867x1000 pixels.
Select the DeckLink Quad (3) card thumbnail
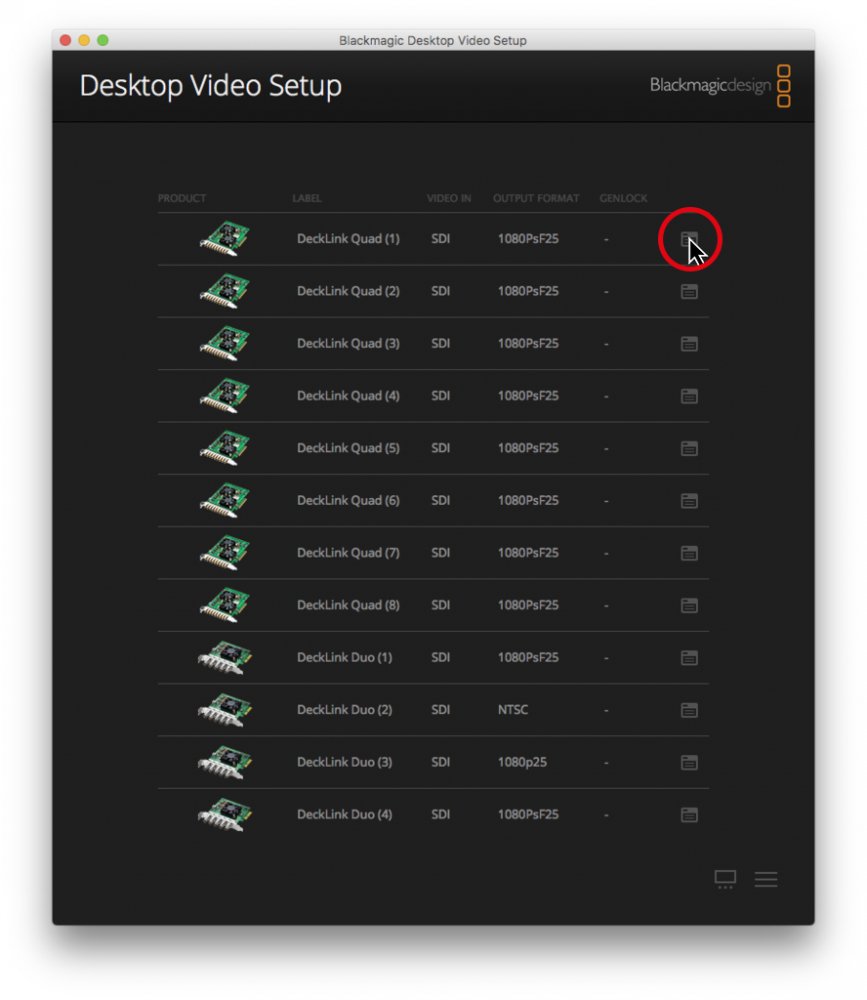[225, 343]
